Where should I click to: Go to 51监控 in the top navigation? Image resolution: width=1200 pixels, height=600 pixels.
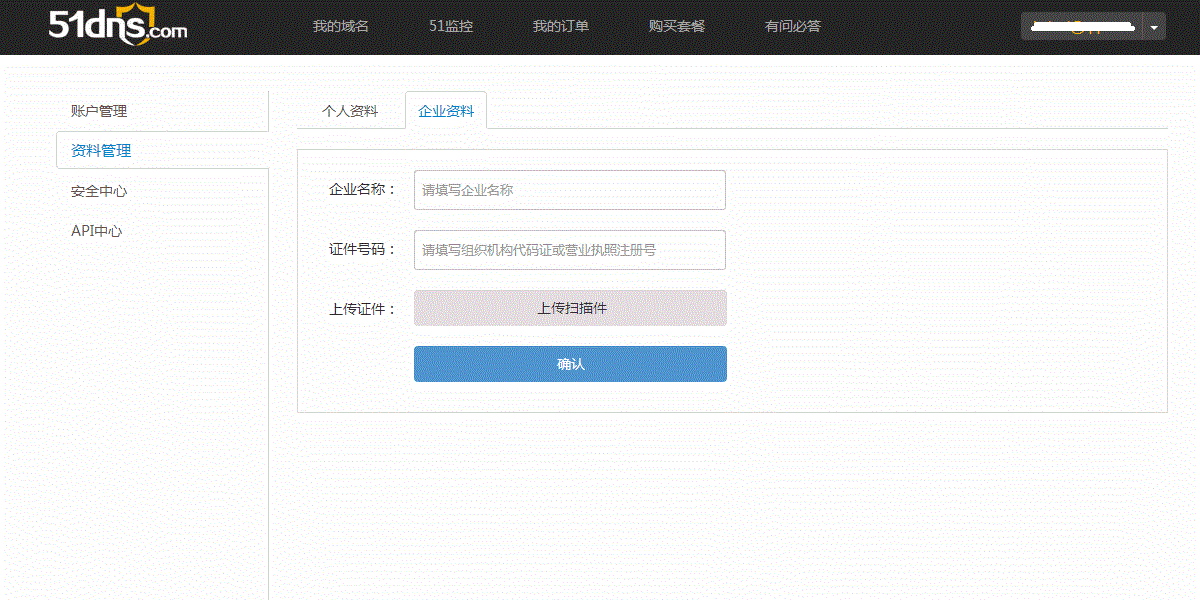click(x=451, y=26)
